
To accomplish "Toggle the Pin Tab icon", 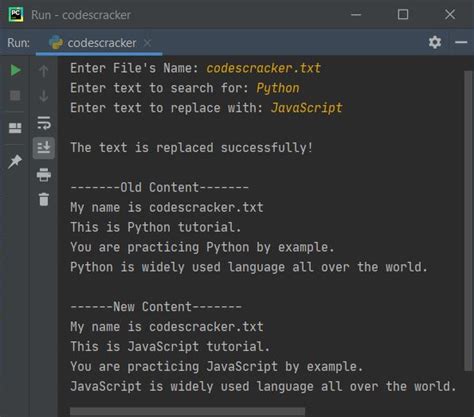I will coord(15,162).
